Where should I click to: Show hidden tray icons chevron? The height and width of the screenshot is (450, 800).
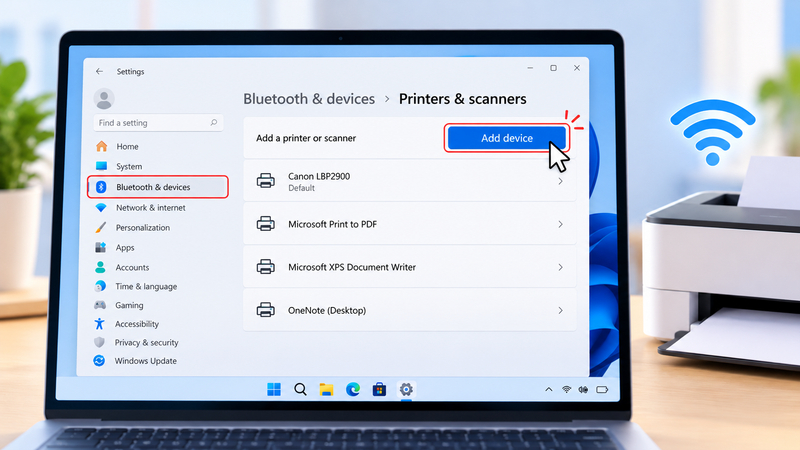pyautogui.click(x=548, y=390)
